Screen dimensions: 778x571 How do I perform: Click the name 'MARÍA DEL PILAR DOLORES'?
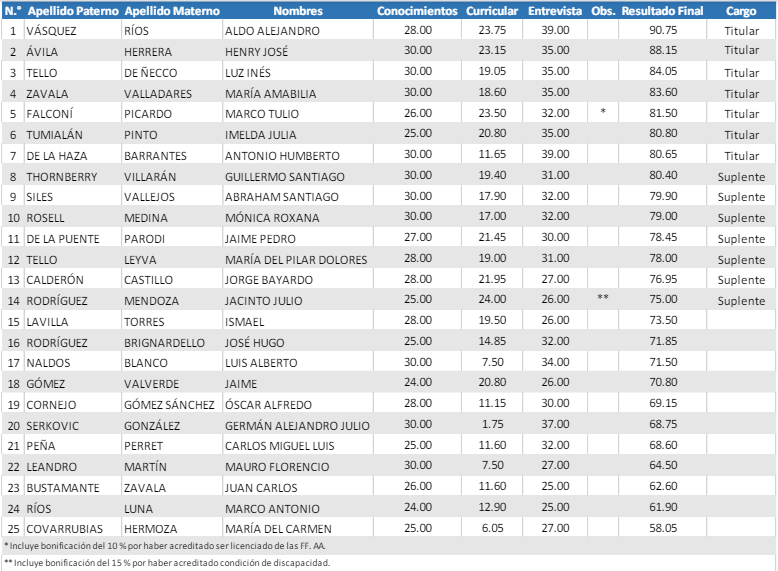[x=296, y=260]
